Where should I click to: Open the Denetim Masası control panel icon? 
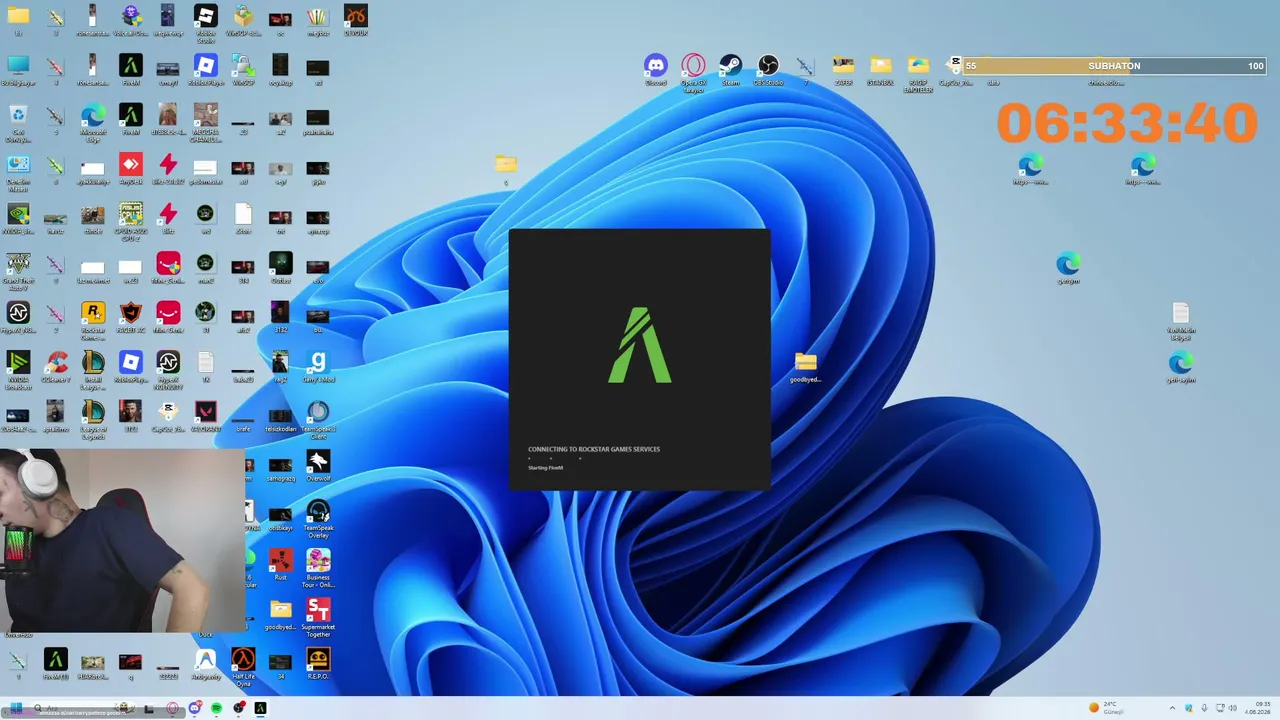(x=18, y=172)
